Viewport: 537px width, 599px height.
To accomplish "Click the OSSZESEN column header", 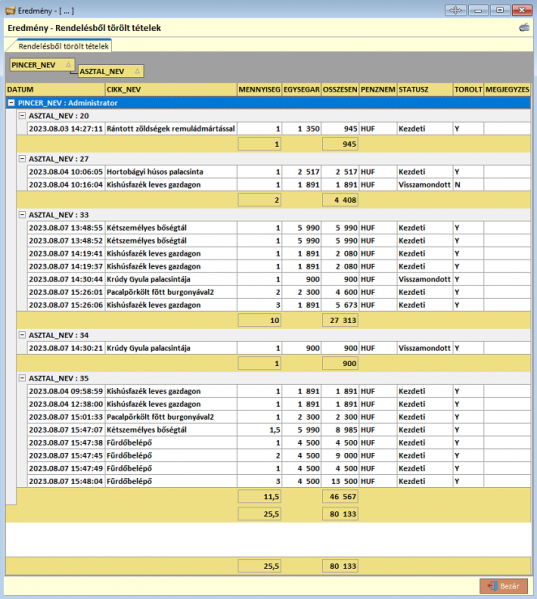I will [x=340, y=89].
